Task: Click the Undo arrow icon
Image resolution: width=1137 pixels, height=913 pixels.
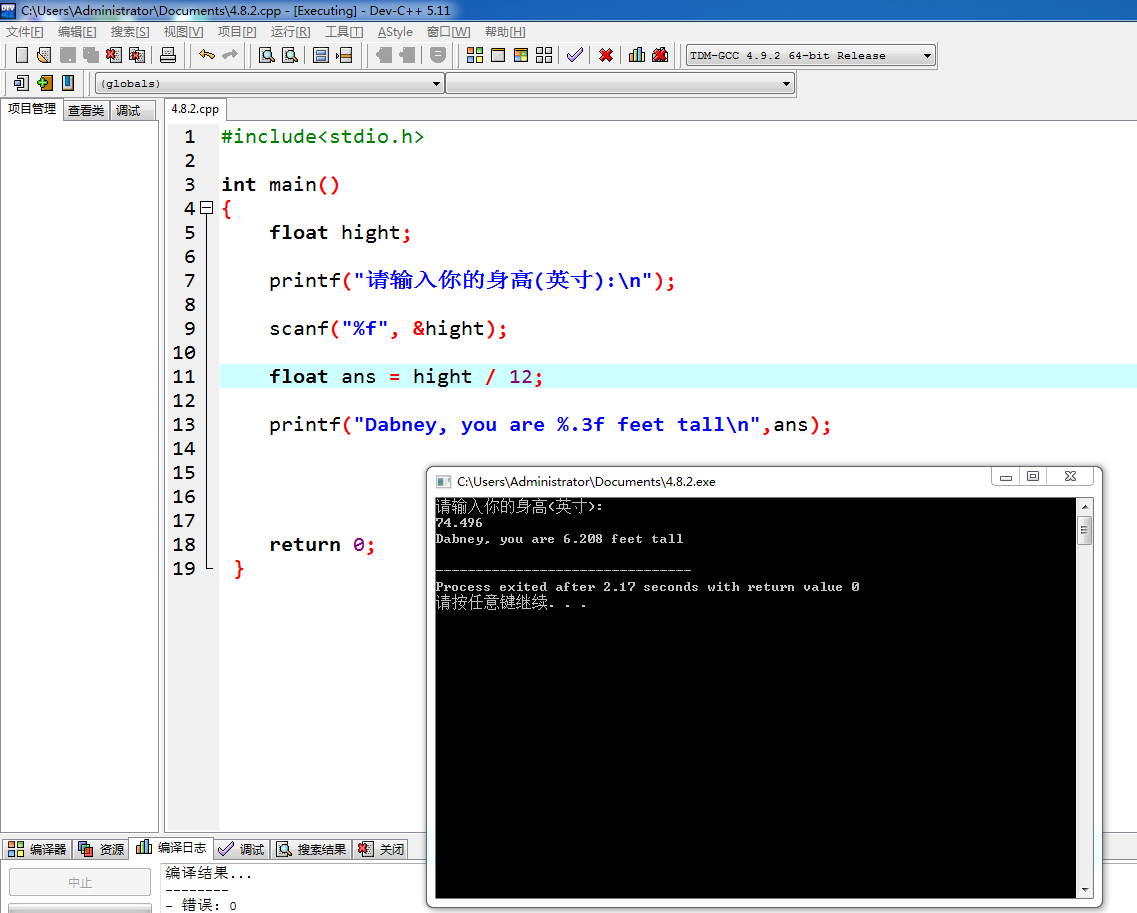Action: point(207,55)
